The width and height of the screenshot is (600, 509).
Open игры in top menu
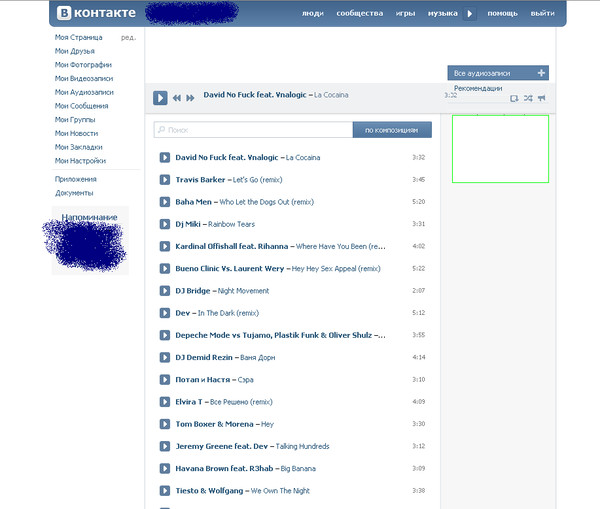pos(405,13)
